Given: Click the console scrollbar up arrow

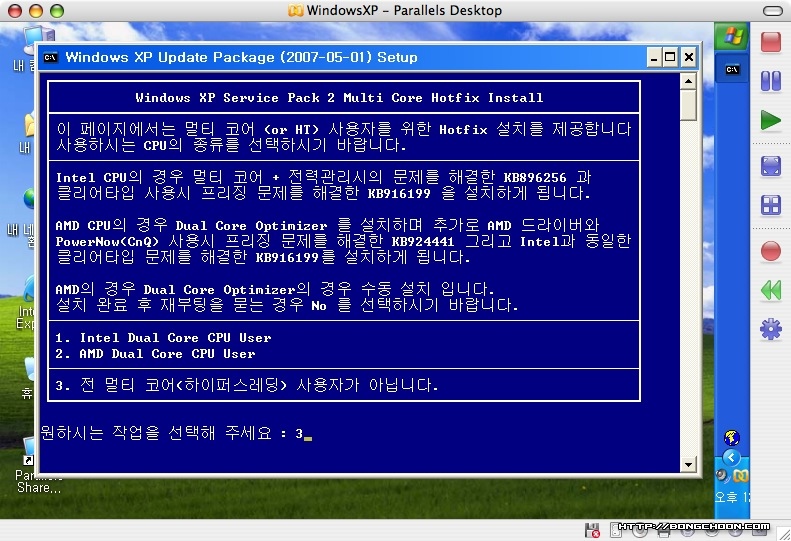Looking at the screenshot, I should 688,81.
